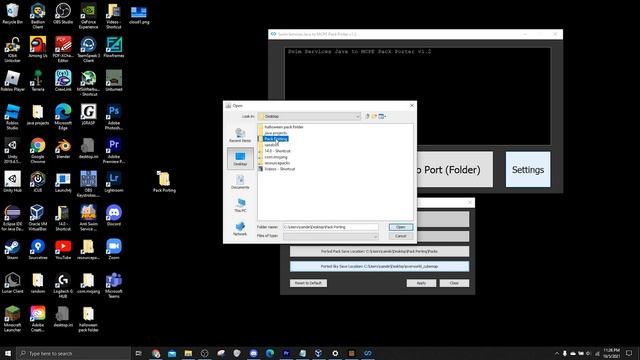640x360 pixels.
Task: Open Settings in Pack Porter window
Action: click(528, 170)
